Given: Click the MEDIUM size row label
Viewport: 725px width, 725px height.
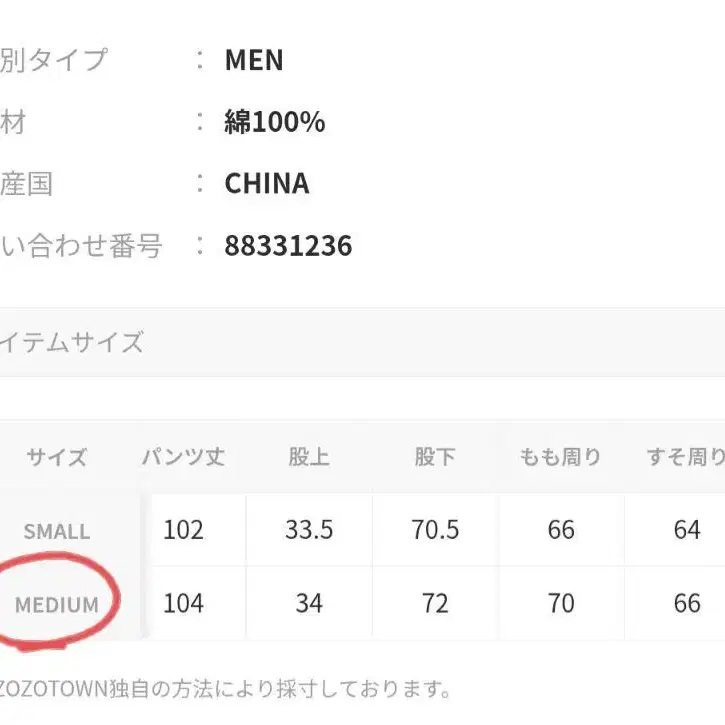Looking at the screenshot, I should (x=57, y=604).
